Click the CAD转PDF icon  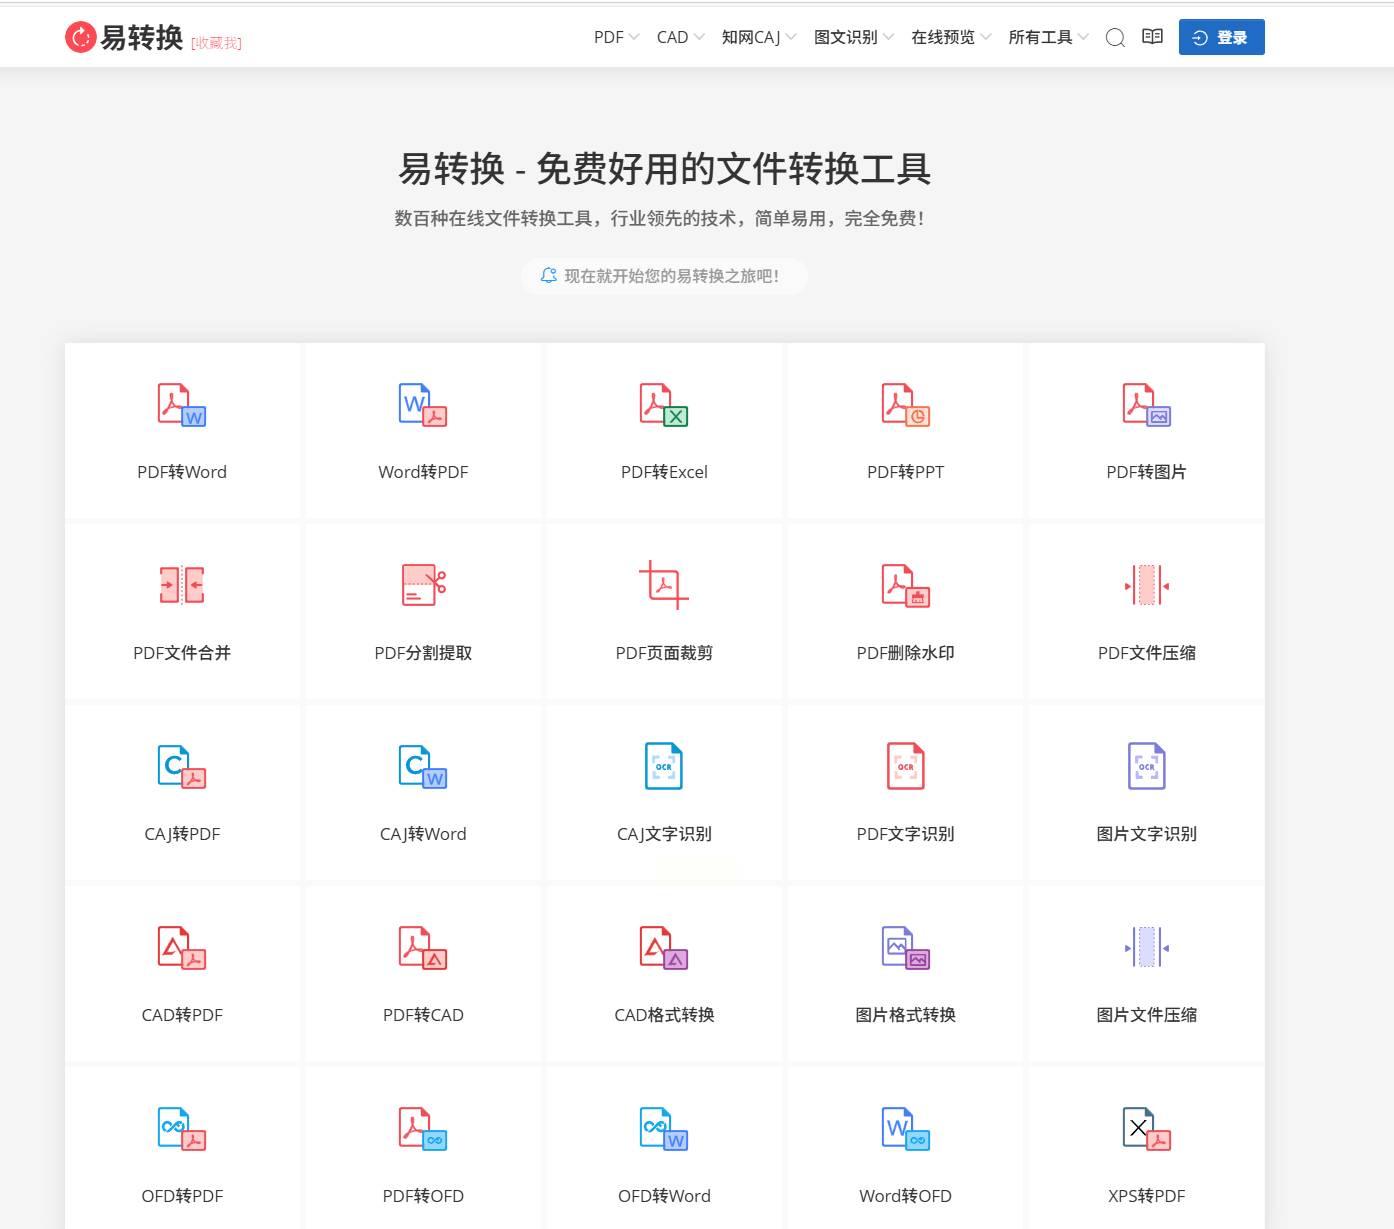click(182, 947)
